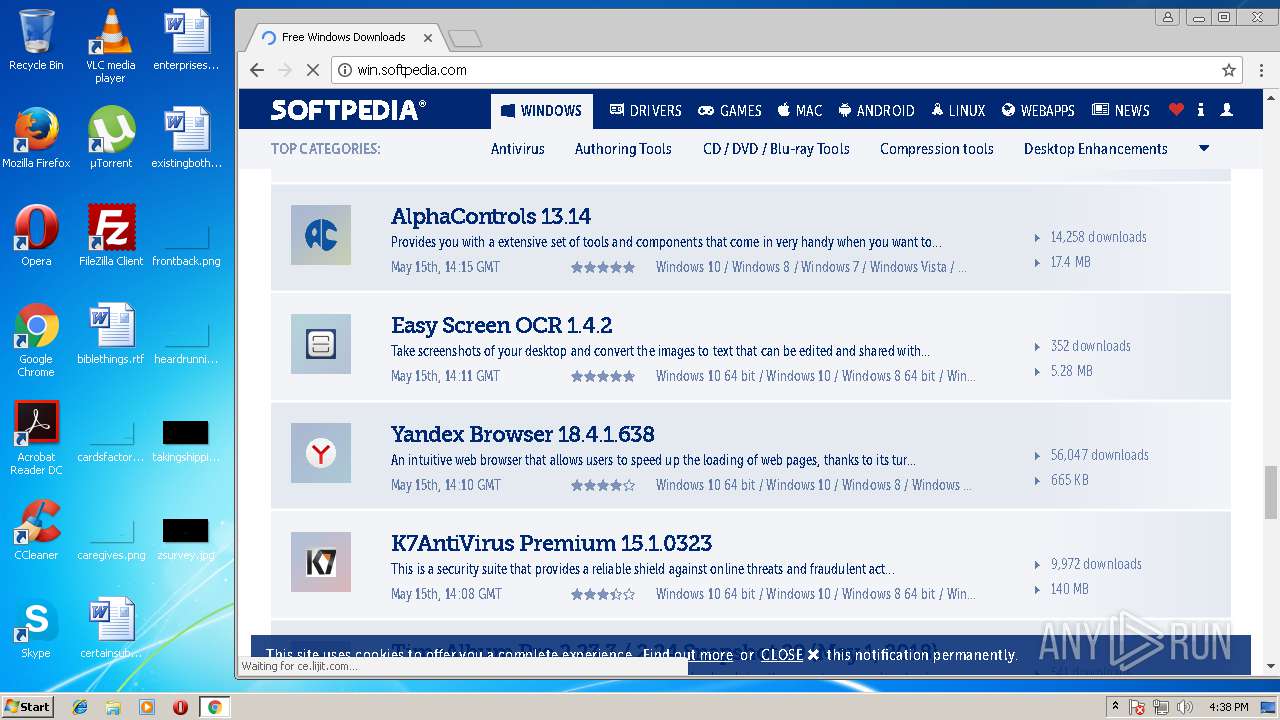
Task: Open the µTorrent desktop shortcut
Action: coord(110,138)
